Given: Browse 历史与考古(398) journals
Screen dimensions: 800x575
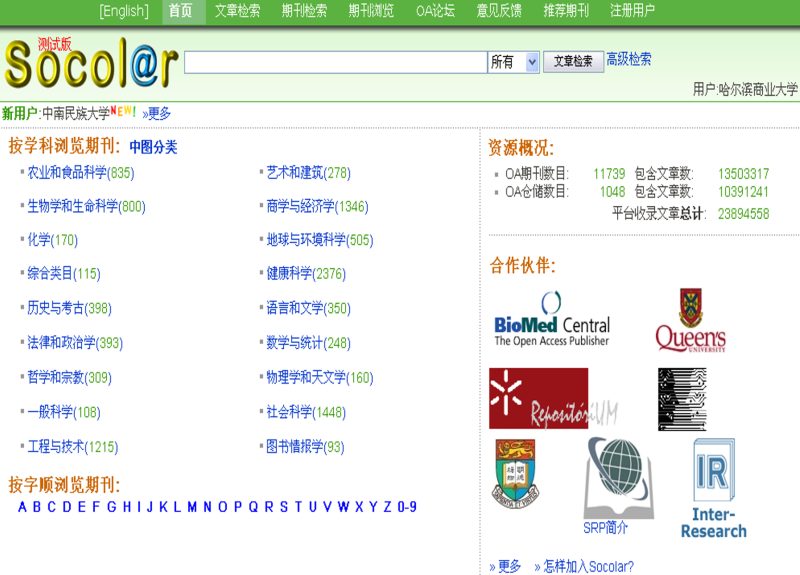Looking at the screenshot, I should click(69, 308).
